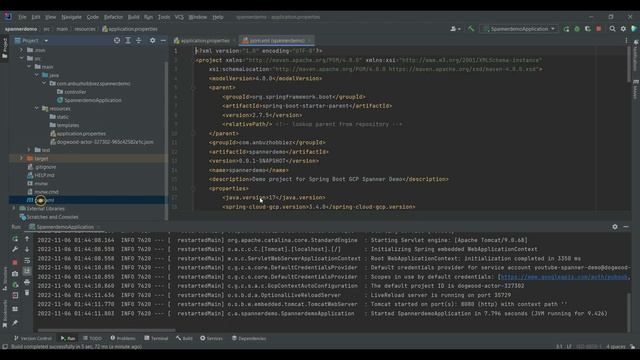Click the down arrow in Run console
This screenshot has height=360, width=640.
click(27, 249)
